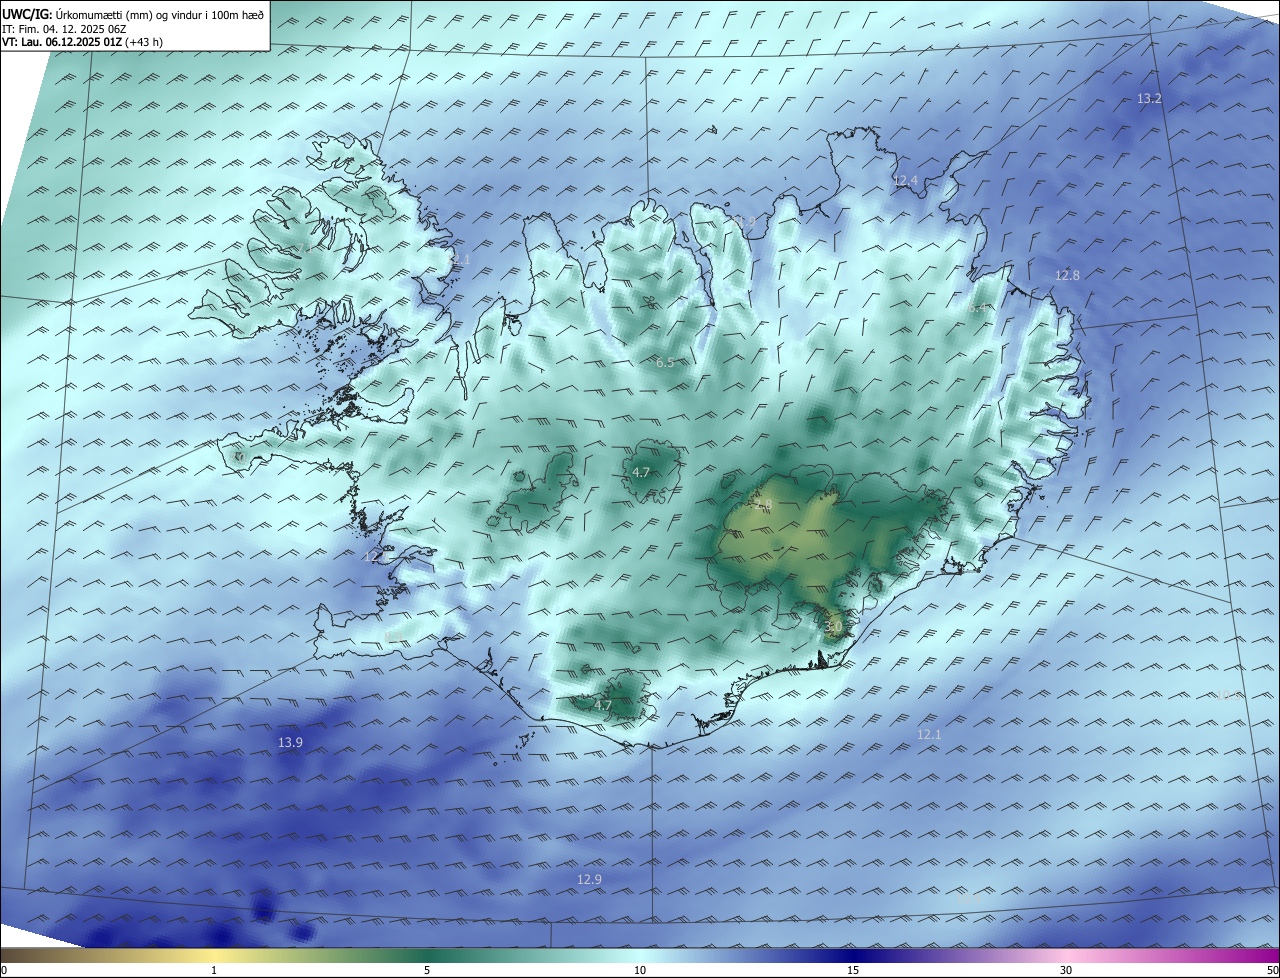The height and width of the screenshot is (978, 1280).
Task: Click the 13.9 value label
Action: (x=290, y=743)
